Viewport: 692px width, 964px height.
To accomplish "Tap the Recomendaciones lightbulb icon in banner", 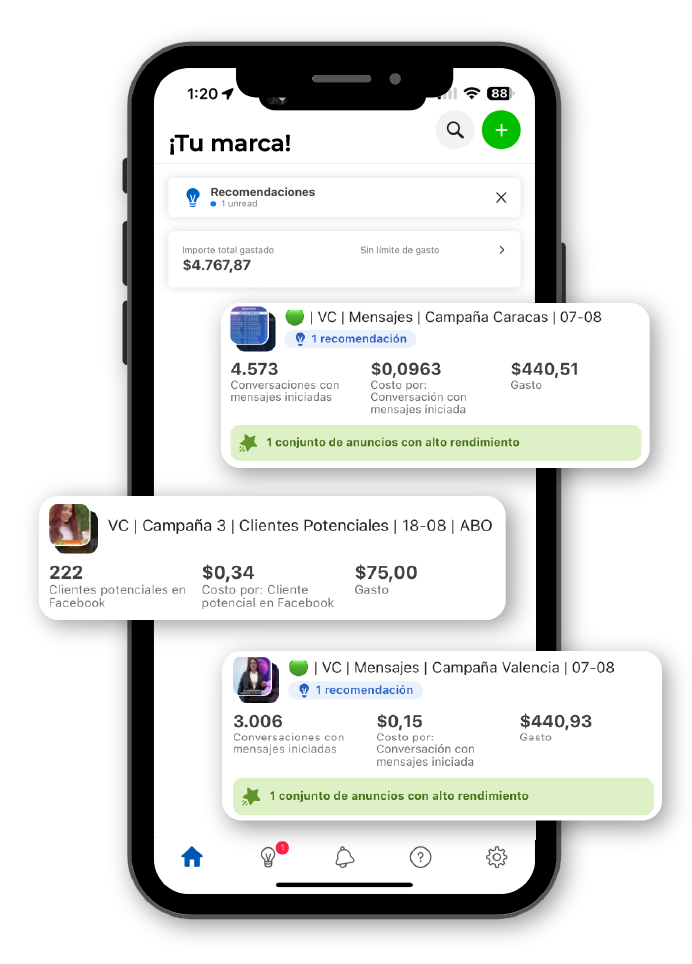I will [193, 198].
